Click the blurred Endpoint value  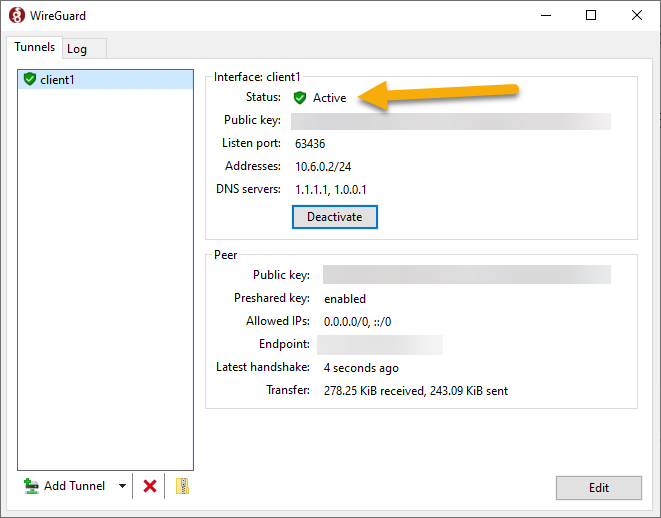pos(380,345)
